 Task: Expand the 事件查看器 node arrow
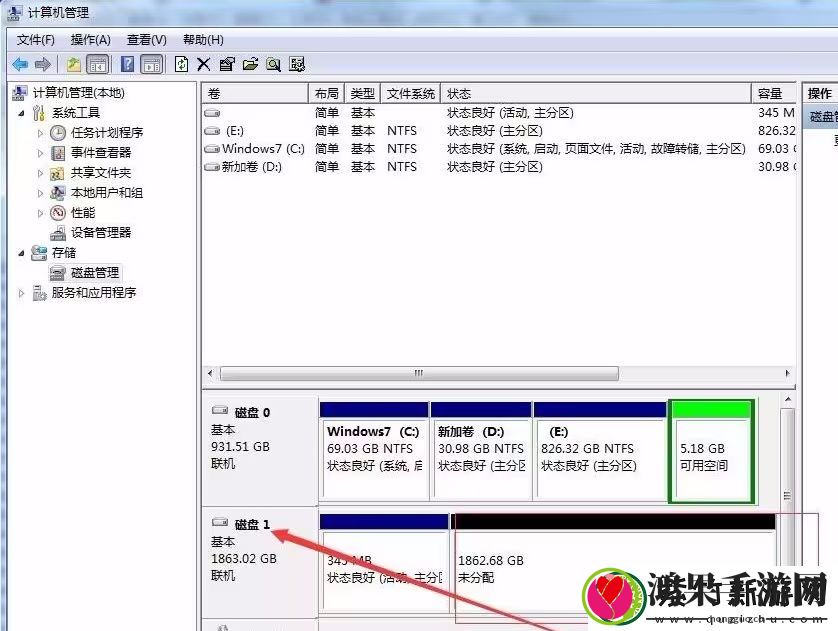pos(40,153)
